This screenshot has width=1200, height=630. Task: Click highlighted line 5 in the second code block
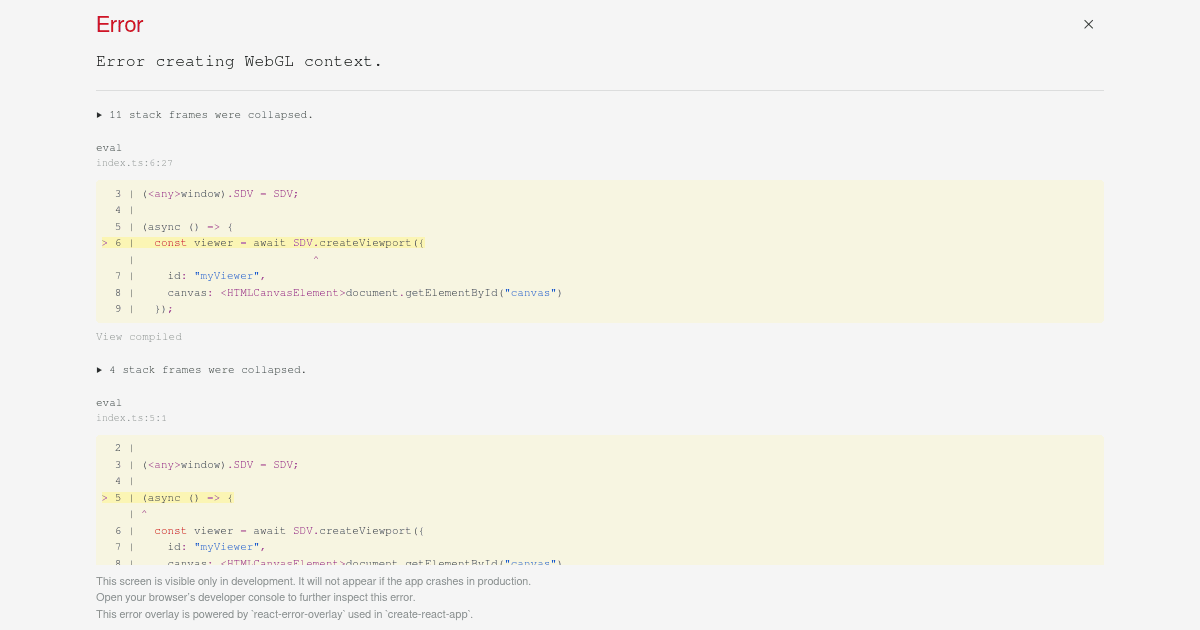167,498
